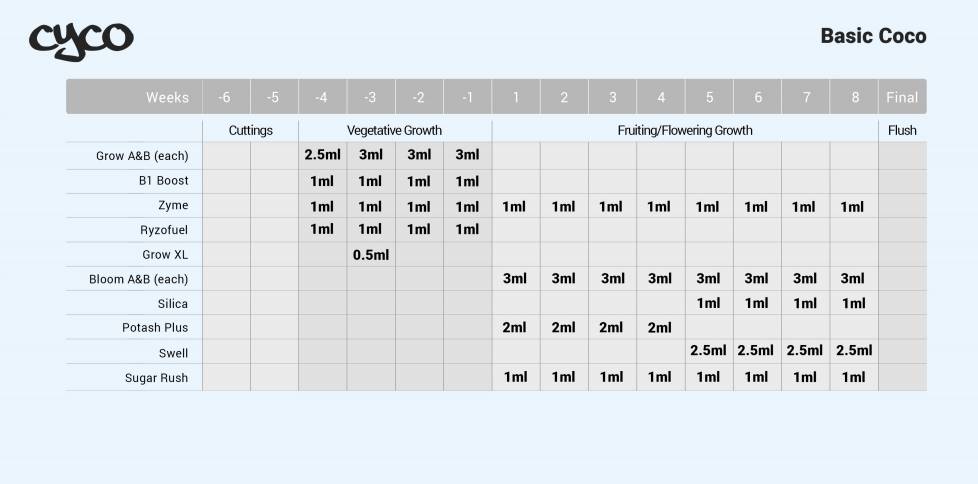This screenshot has height=484, width=978.
Task: Select the Grow A&B (each) row label
Action: [142, 156]
